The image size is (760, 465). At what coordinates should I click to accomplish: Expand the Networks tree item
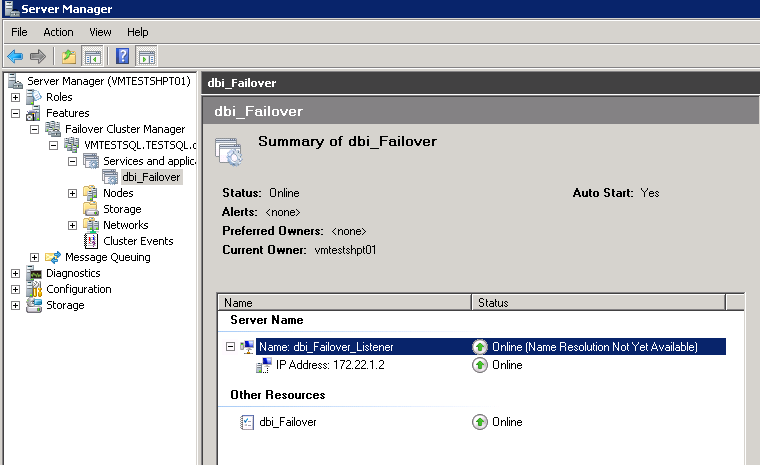point(73,225)
